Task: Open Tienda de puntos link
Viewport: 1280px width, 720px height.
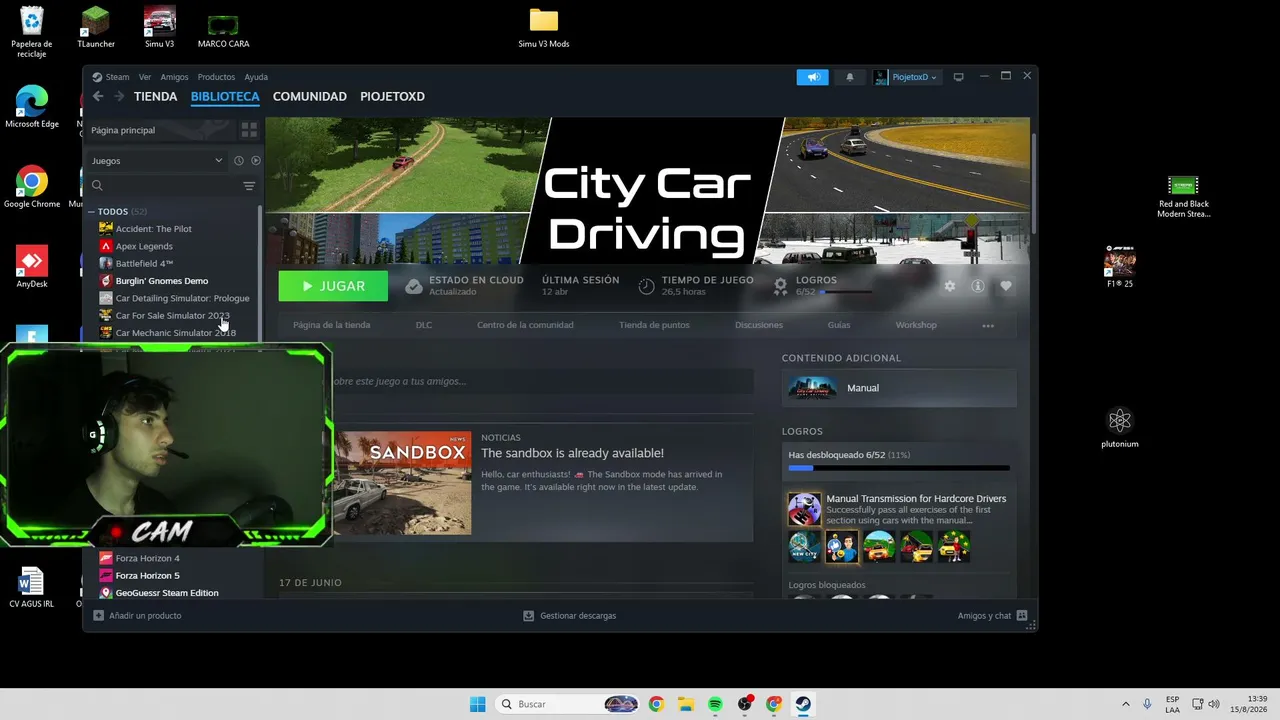Action: coord(654,325)
